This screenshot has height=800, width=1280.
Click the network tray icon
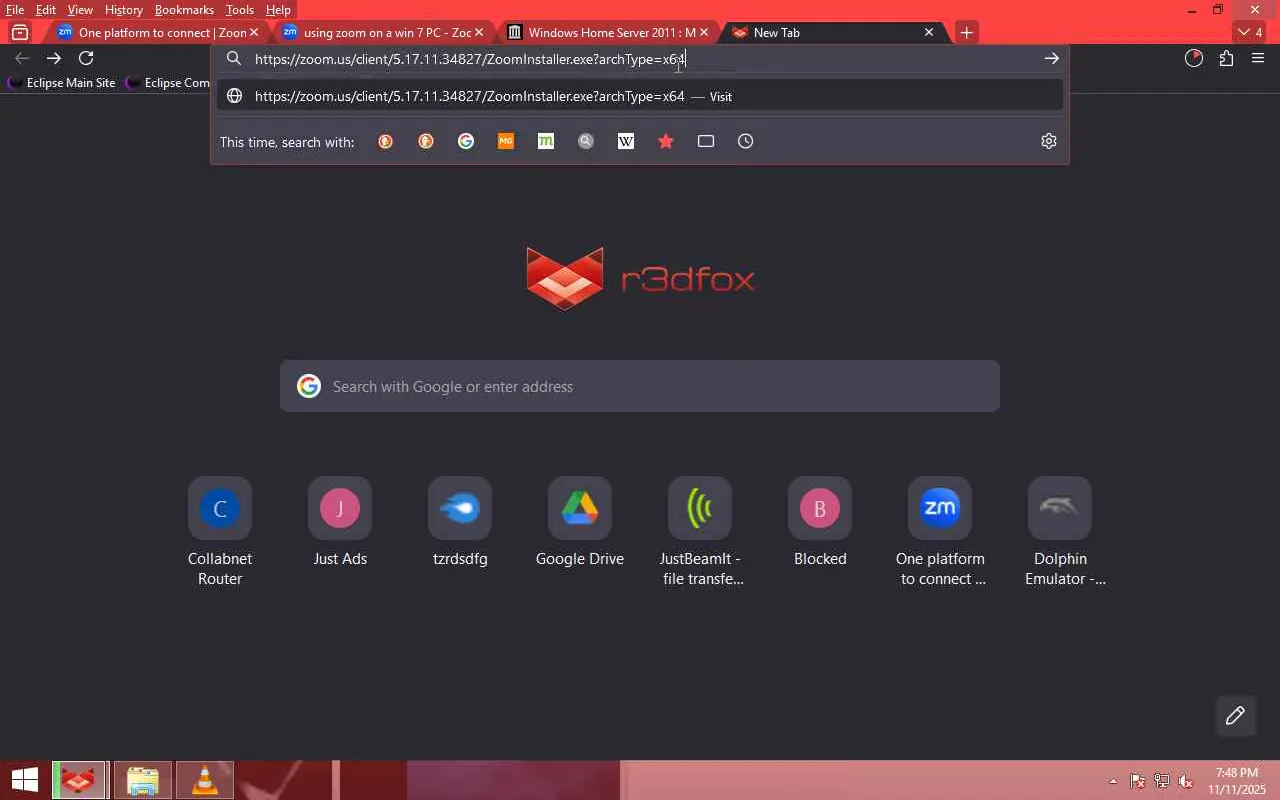[1162, 781]
